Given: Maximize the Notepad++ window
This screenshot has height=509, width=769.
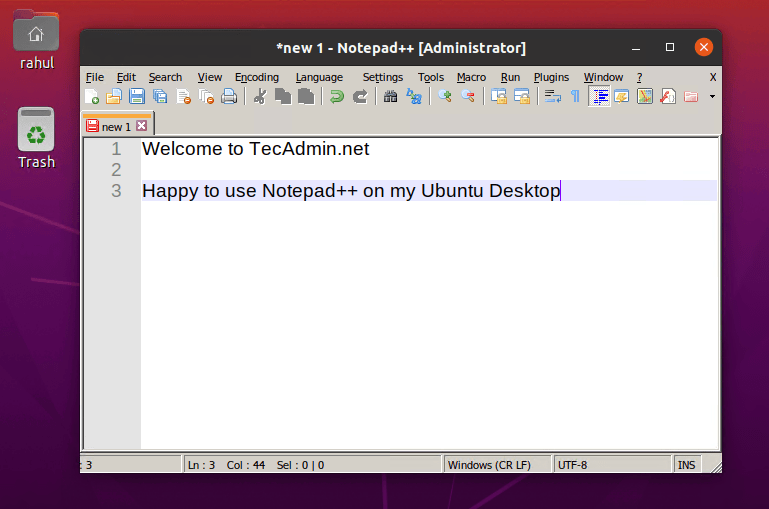Looking at the screenshot, I should 669,48.
